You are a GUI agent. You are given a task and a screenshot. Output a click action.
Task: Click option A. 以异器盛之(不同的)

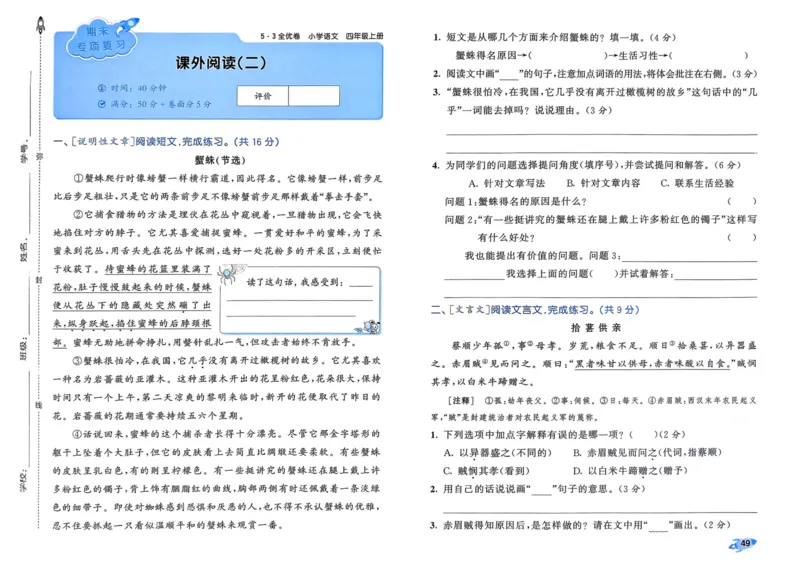[497, 453]
